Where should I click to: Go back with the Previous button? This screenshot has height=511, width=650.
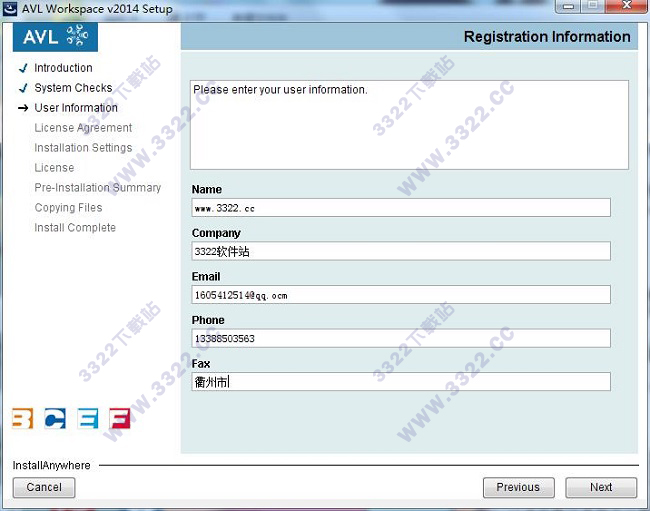click(518, 487)
